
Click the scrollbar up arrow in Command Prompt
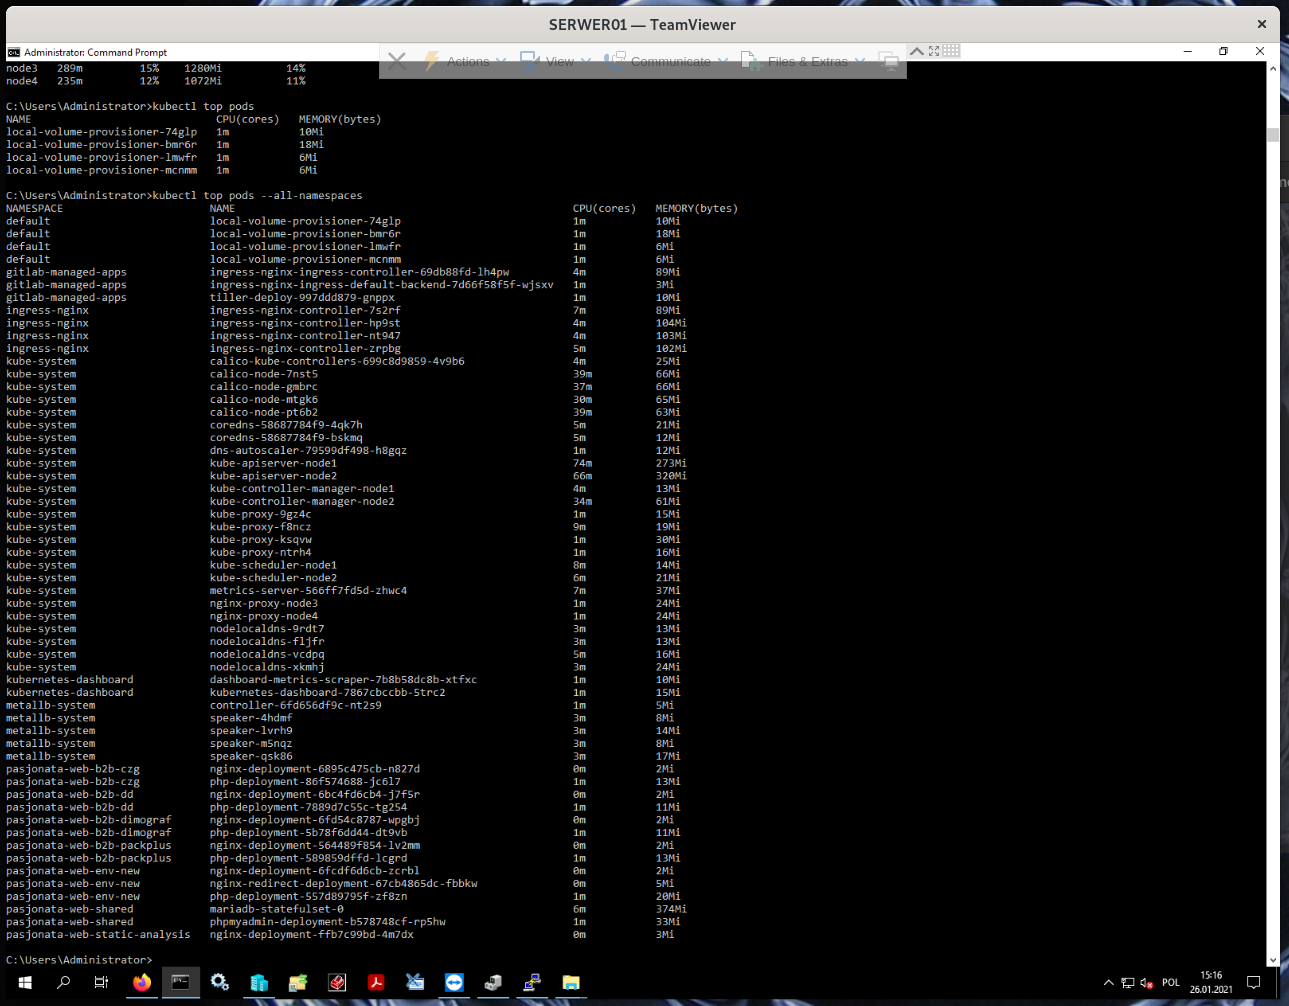click(x=1272, y=69)
